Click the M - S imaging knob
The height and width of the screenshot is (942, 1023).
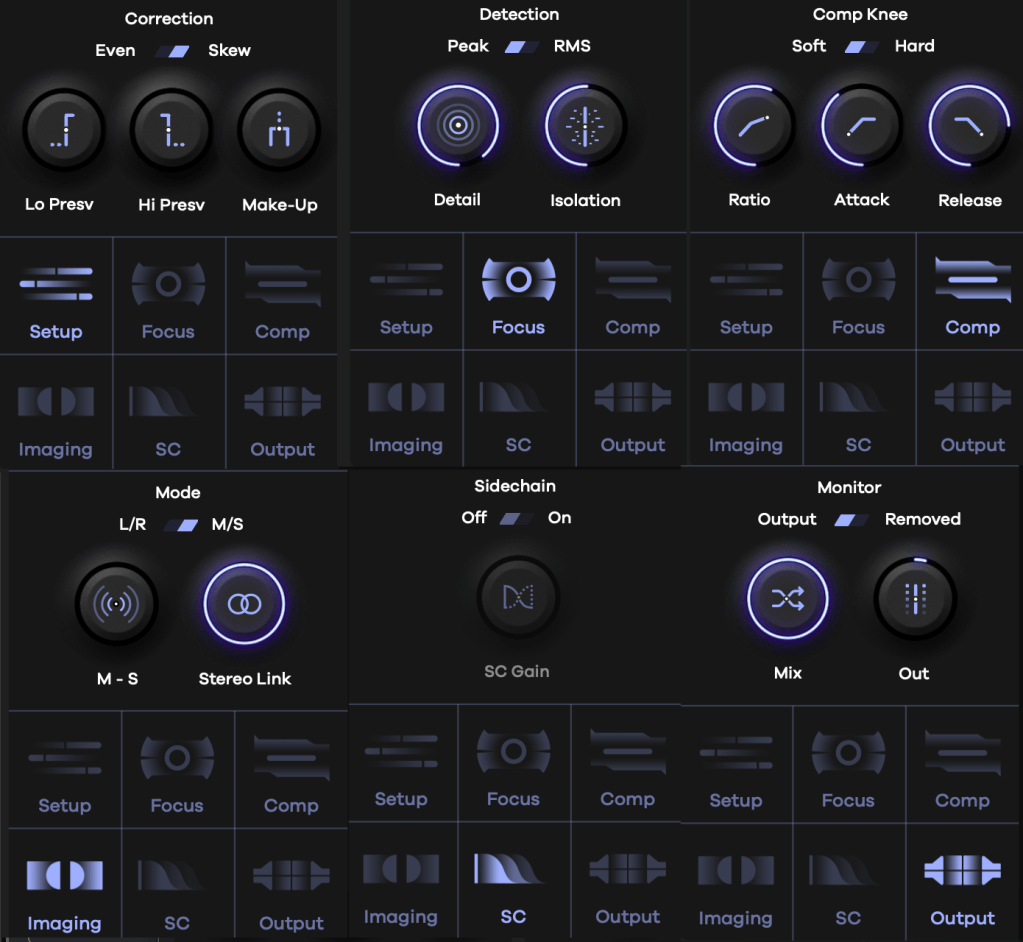(117, 604)
